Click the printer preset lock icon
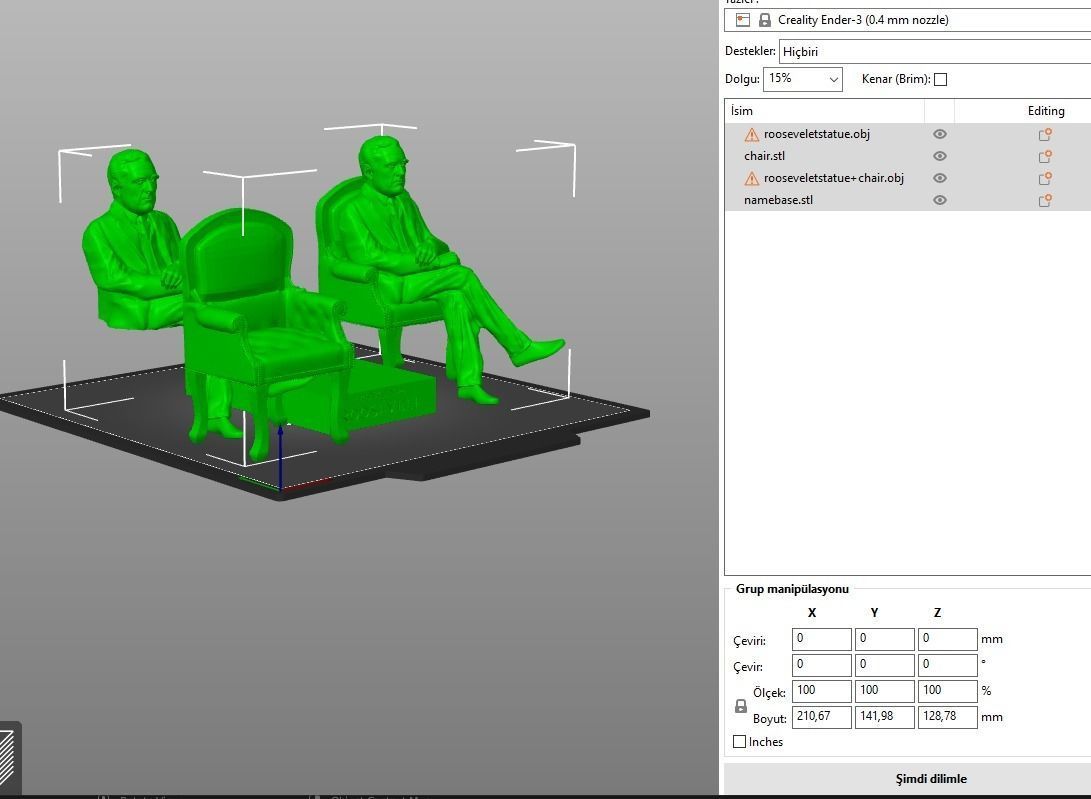Viewport: 1091px width, 799px height. coord(765,20)
